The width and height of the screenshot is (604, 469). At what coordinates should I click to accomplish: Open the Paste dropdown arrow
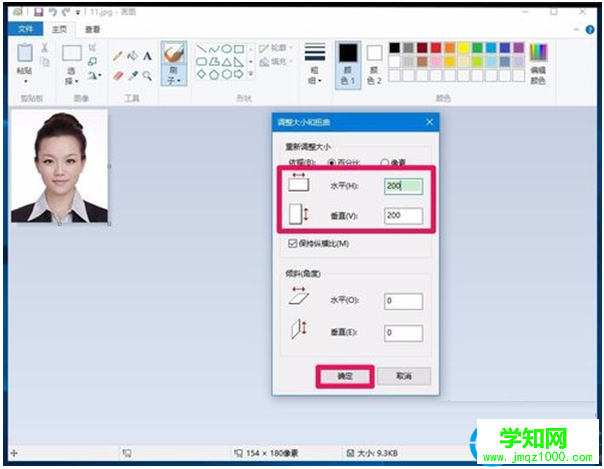tap(25, 81)
